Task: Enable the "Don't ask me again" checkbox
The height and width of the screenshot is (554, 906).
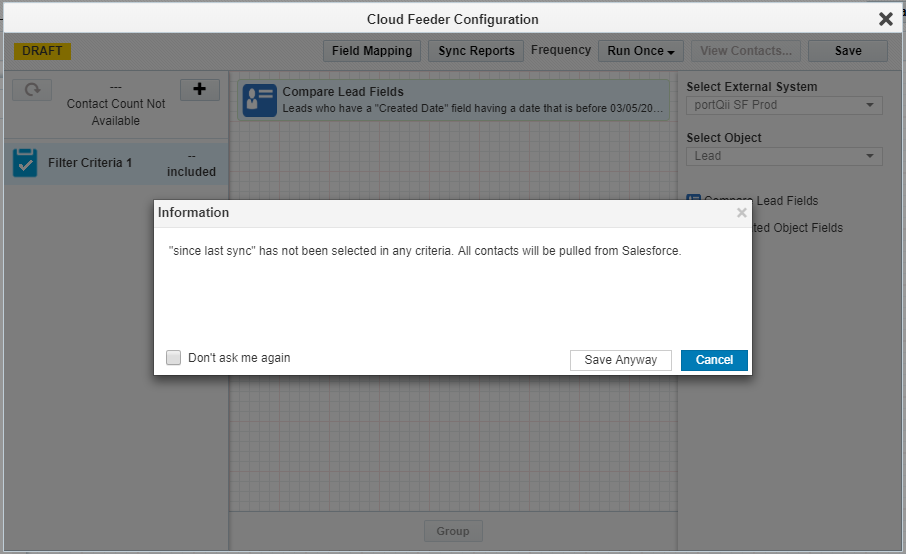Action: (174, 358)
